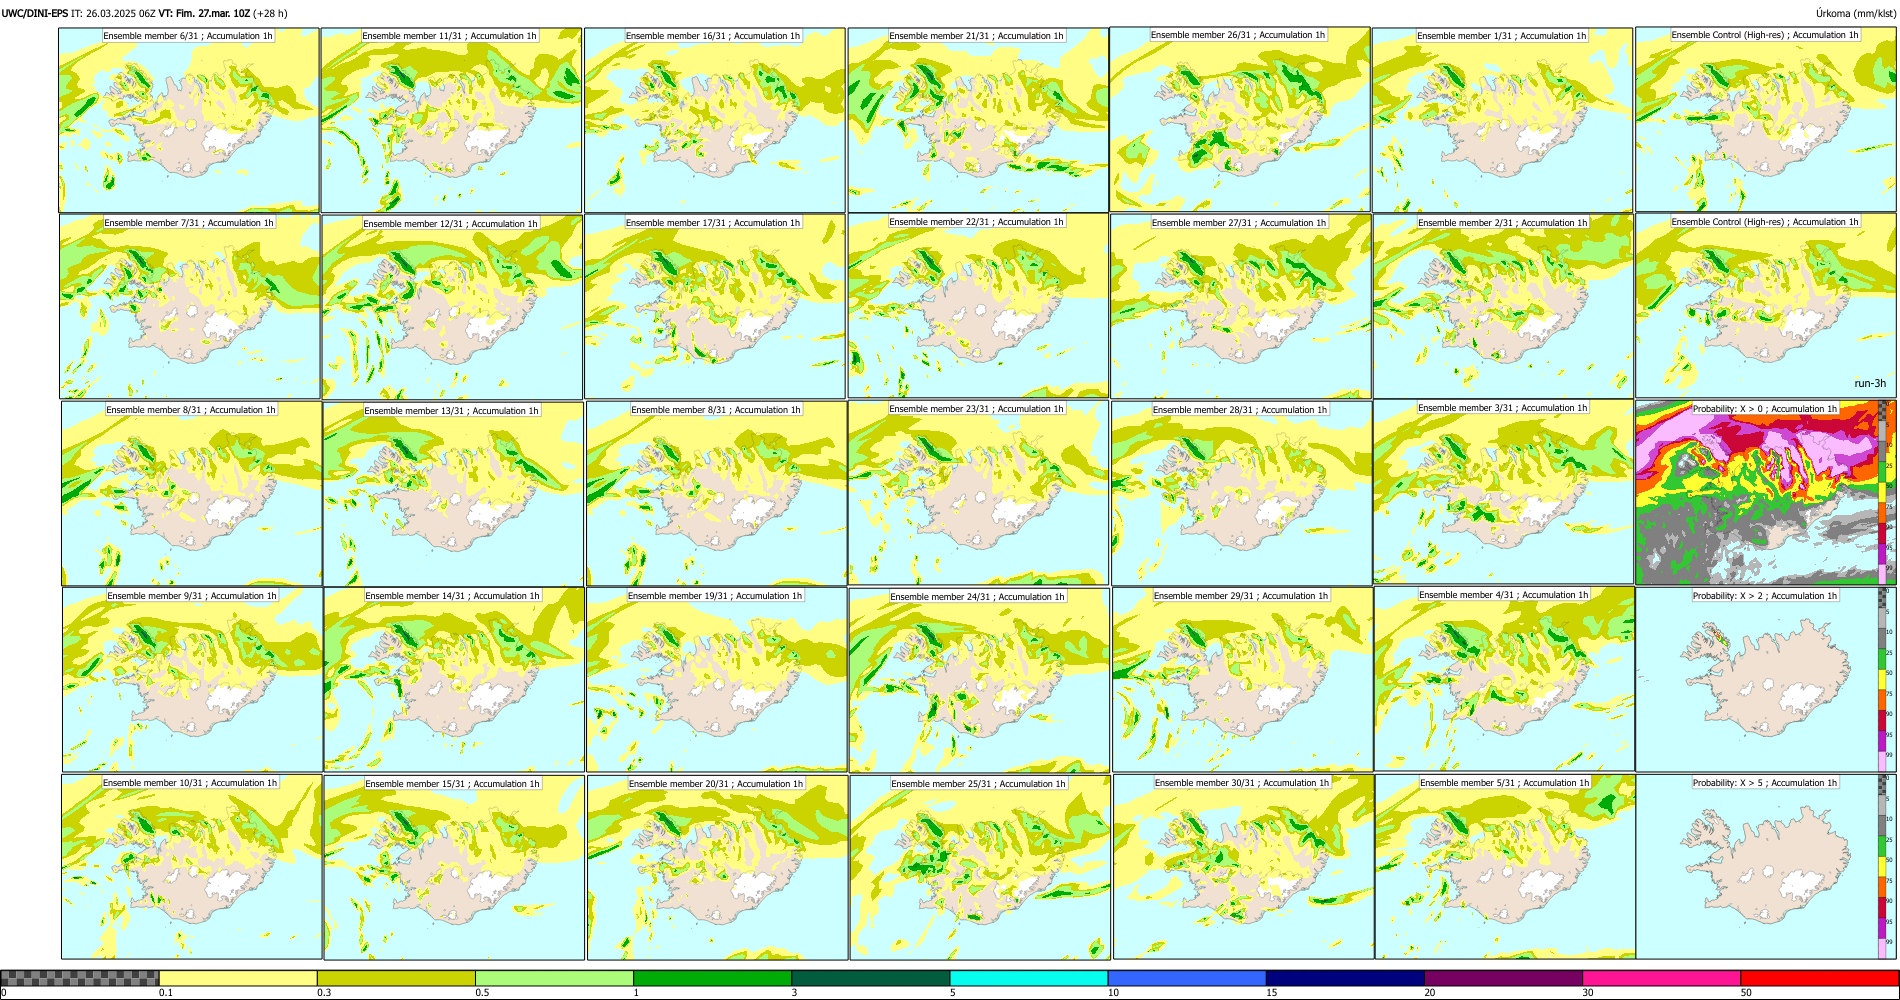The width and height of the screenshot is (1900, 1000).
Task: View the Ensemble member 13/31 precipitation map
Action: [x=453, y=494]
